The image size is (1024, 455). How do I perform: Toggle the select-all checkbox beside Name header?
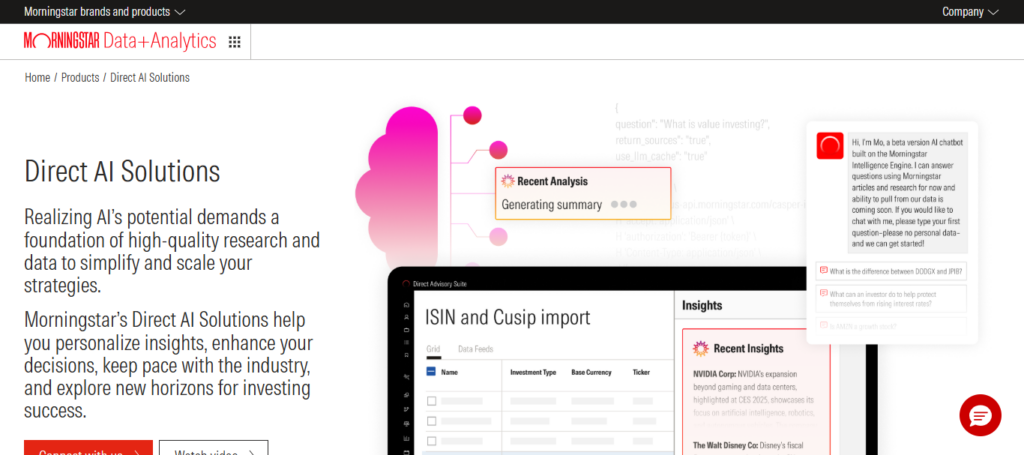click(431, 372)
